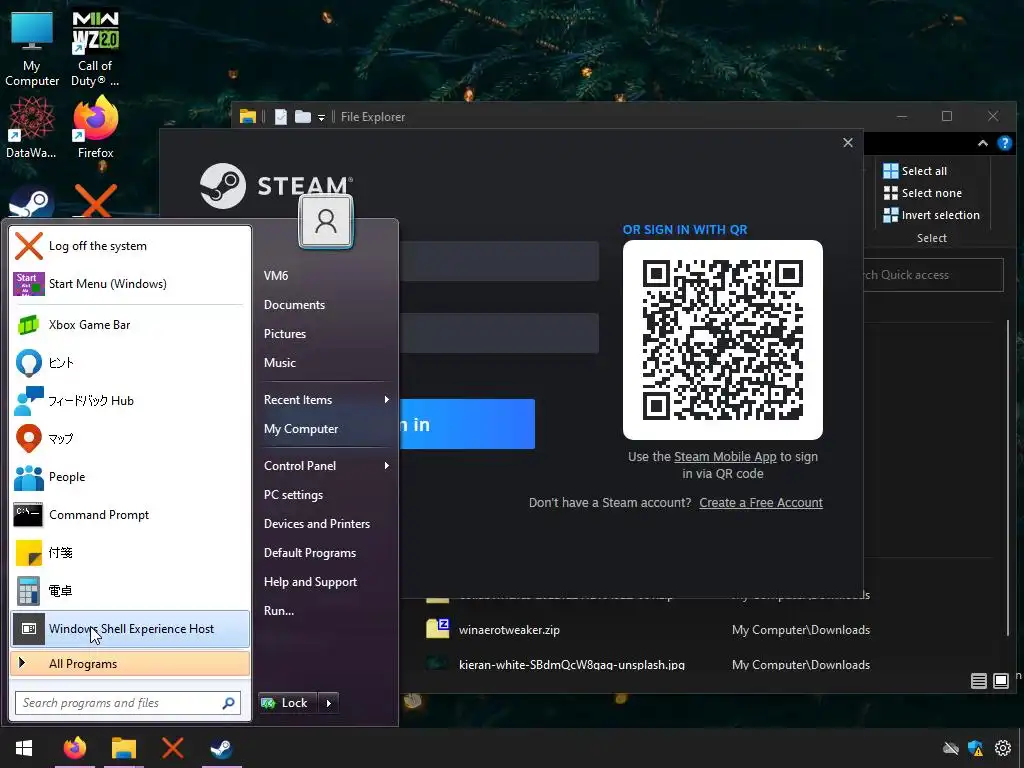Open settings gear in system tray
The height and width of the screenshot is (768, 1024).
point(1003,748)
